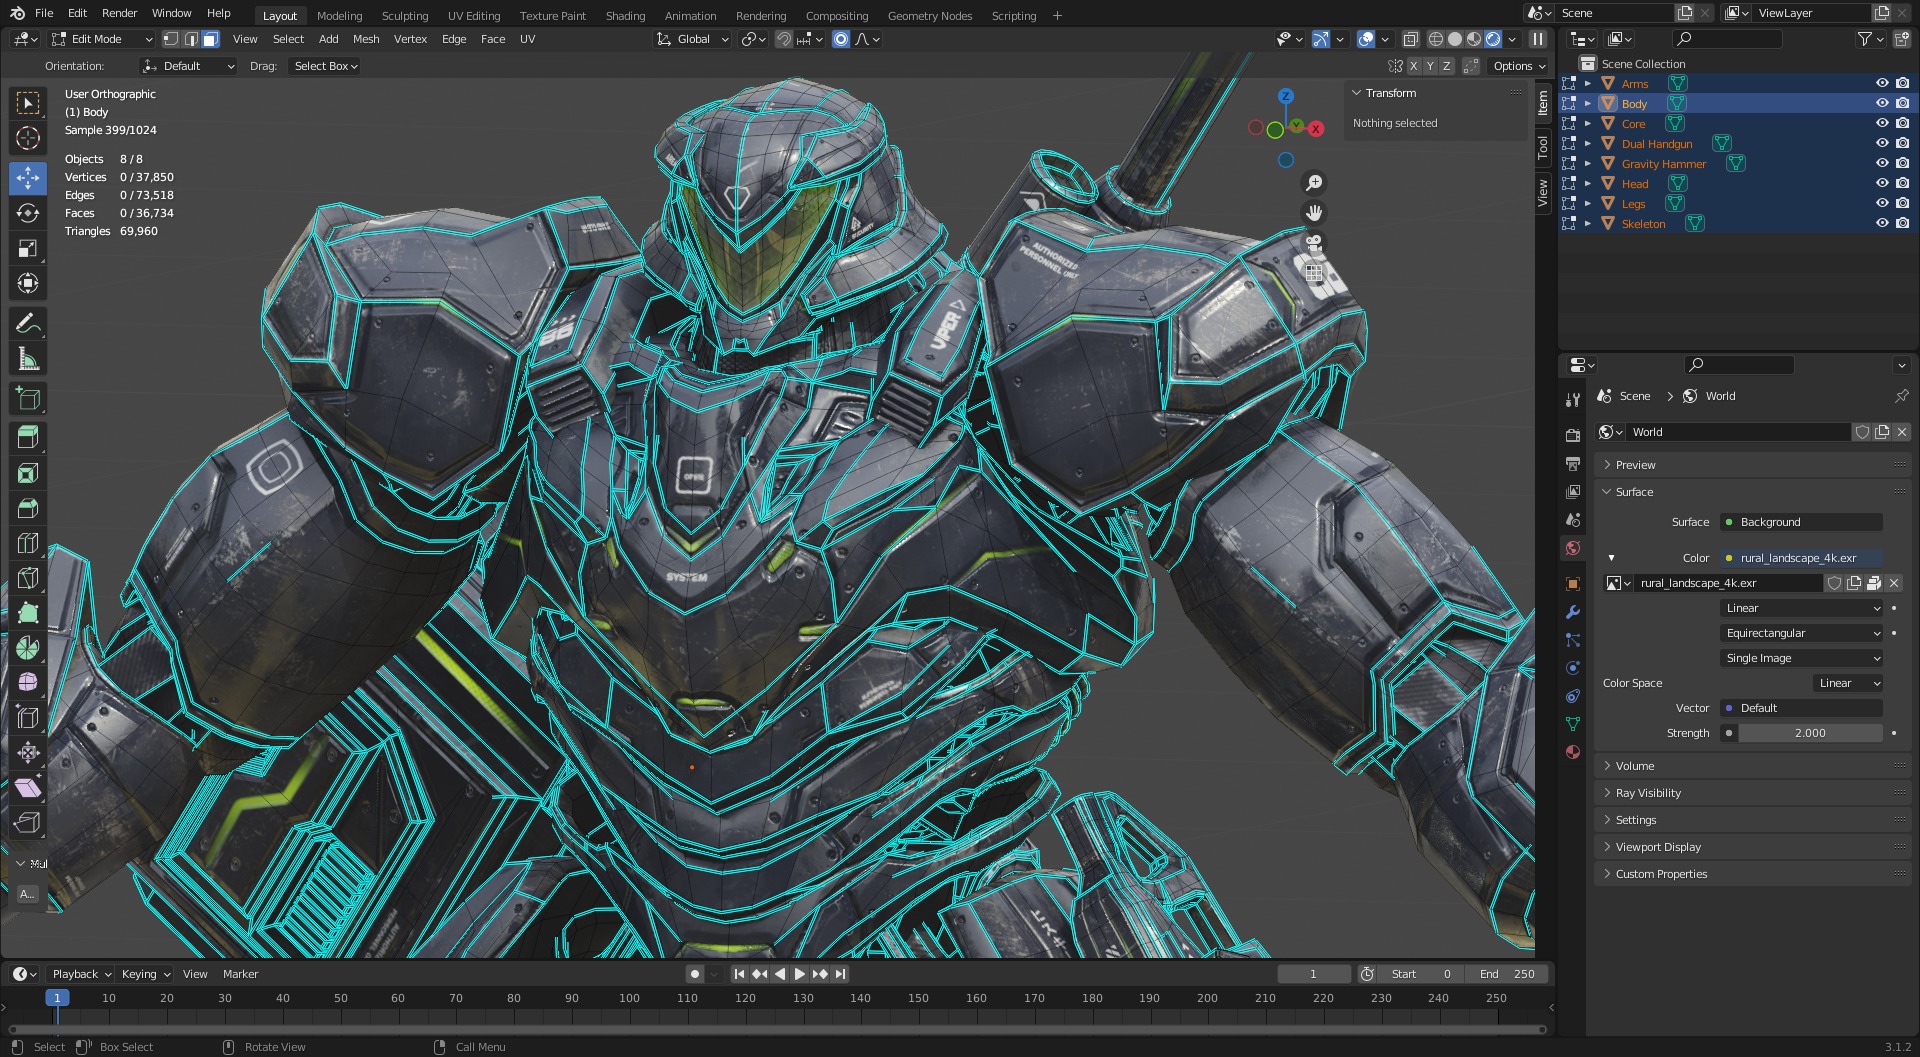
Task: Select the Transform tool
Action: coord(28,283)
